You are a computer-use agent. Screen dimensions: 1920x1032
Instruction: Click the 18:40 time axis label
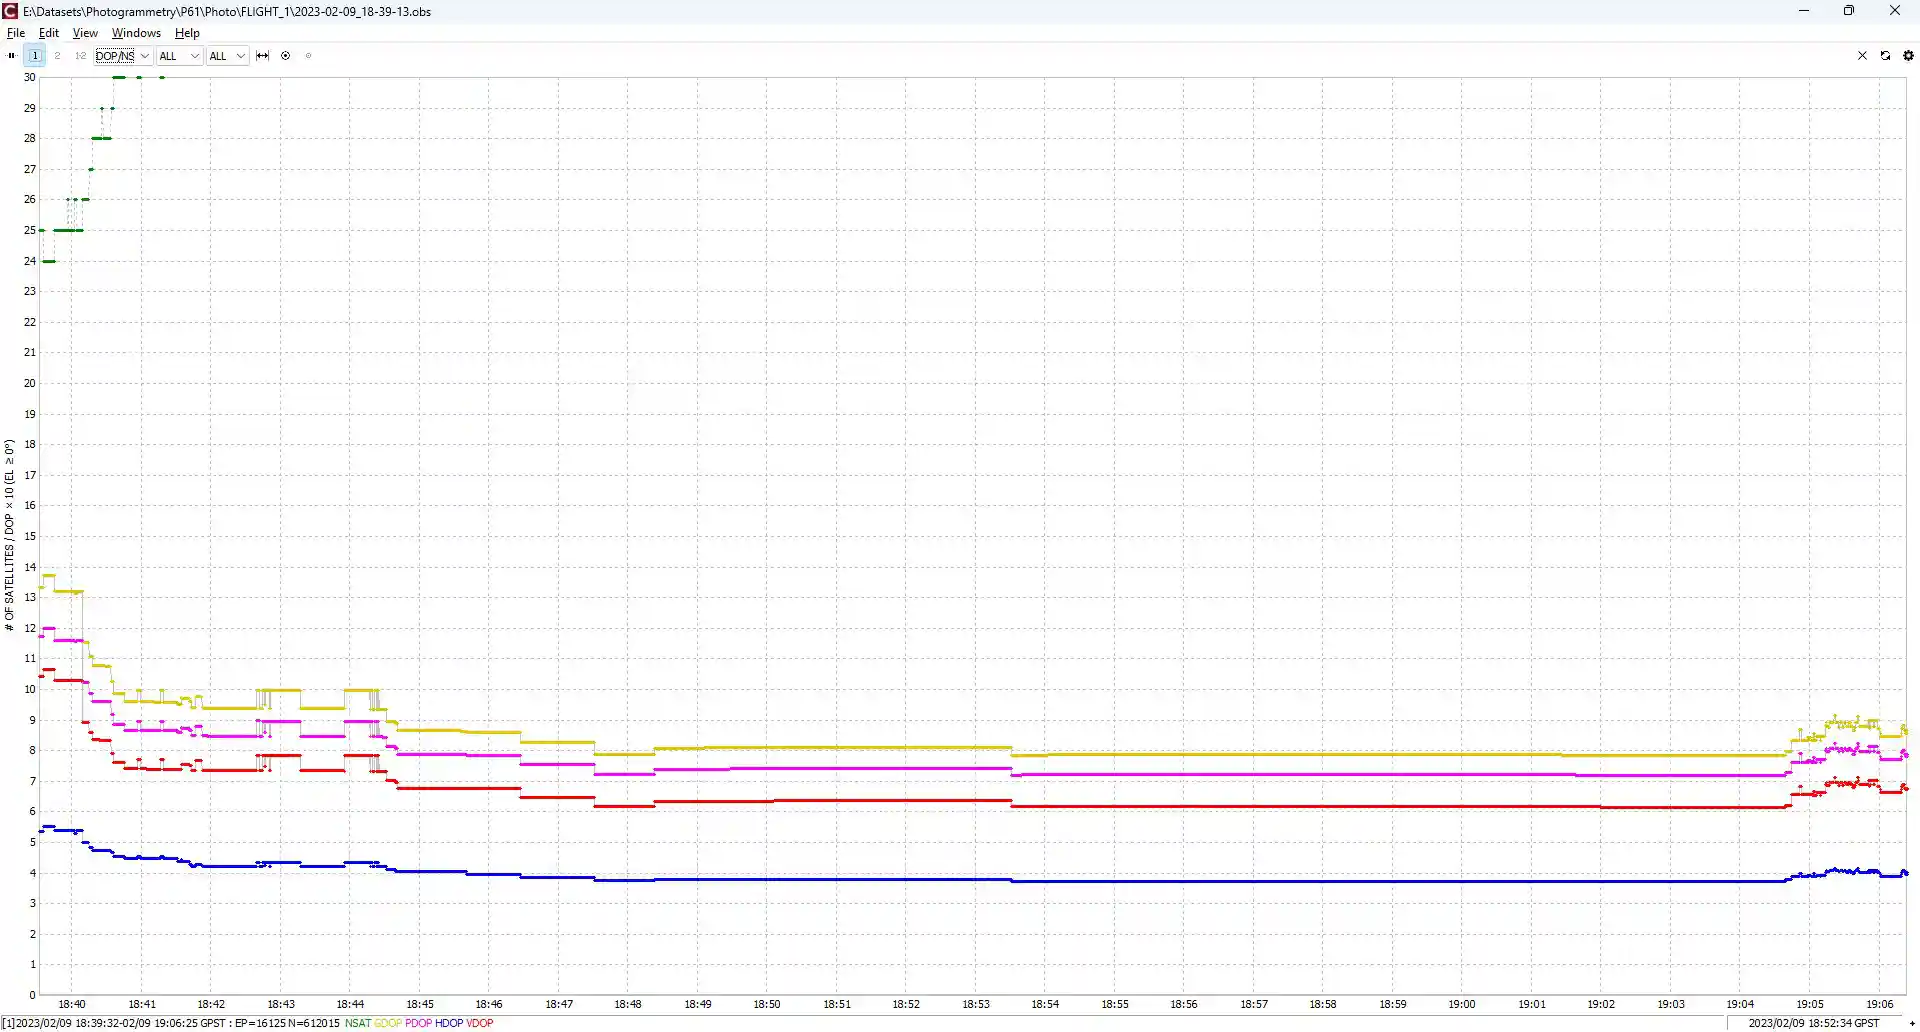pos(72,1004)
